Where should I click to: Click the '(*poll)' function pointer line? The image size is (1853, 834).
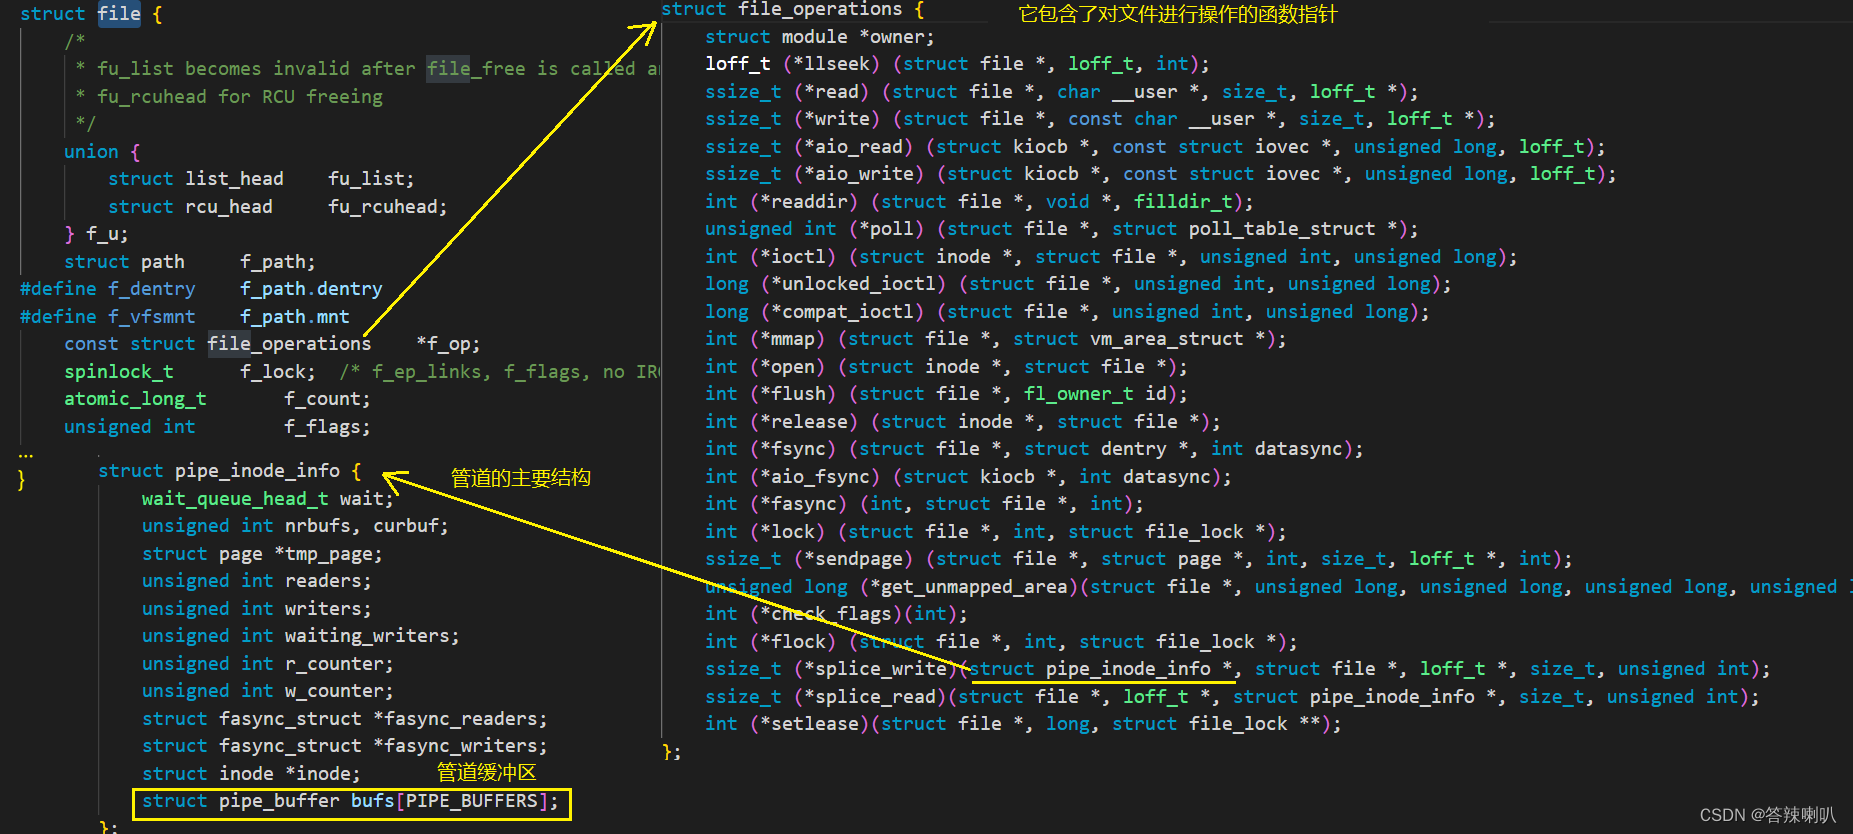pyautogui.click(x=1062, y=229)
